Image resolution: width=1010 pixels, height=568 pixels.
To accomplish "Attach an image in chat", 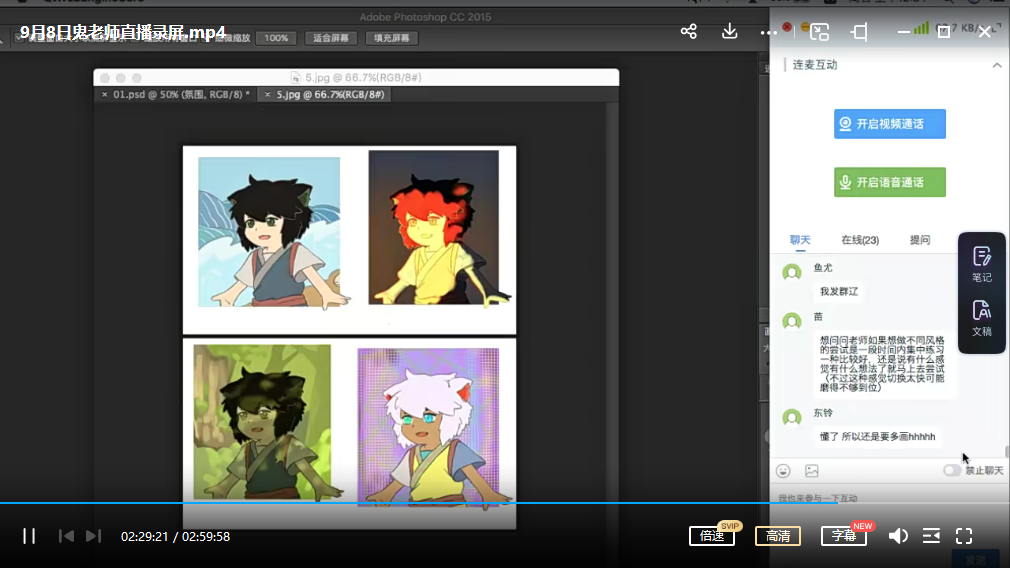I will coord(812,471).
